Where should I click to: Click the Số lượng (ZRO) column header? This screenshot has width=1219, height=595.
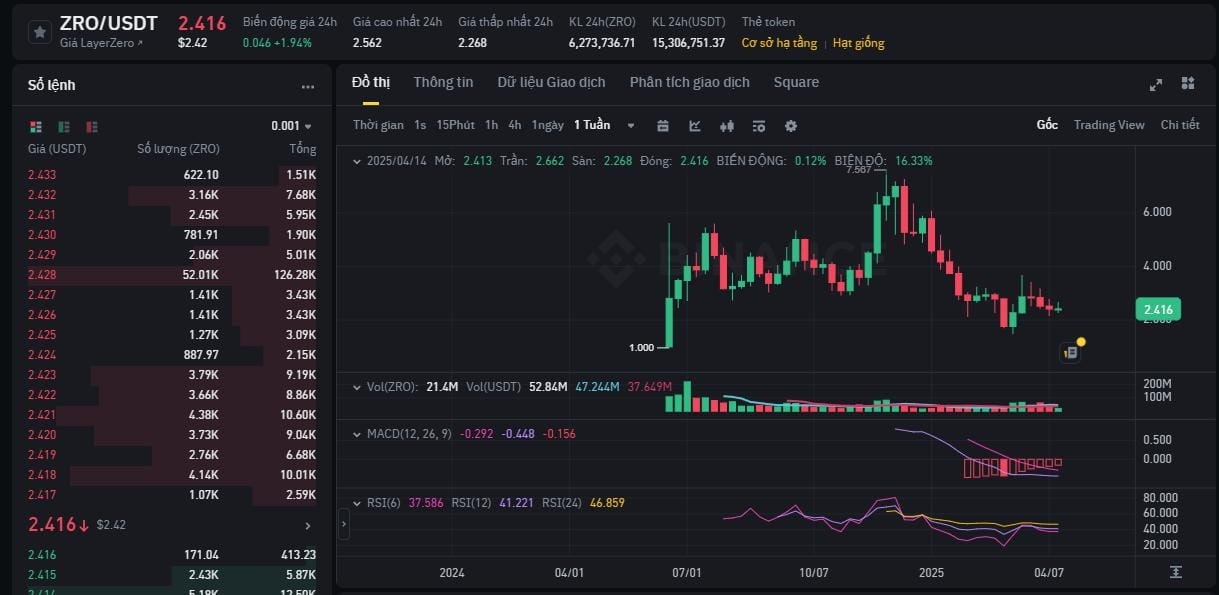(x=178, y=149)
